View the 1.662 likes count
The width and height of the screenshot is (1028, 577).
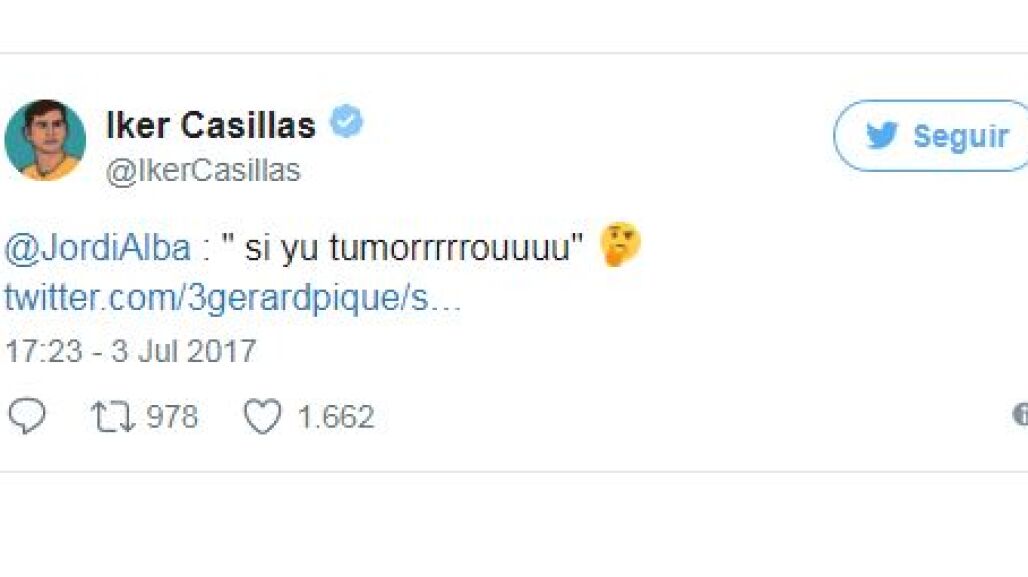click(336, 417)
